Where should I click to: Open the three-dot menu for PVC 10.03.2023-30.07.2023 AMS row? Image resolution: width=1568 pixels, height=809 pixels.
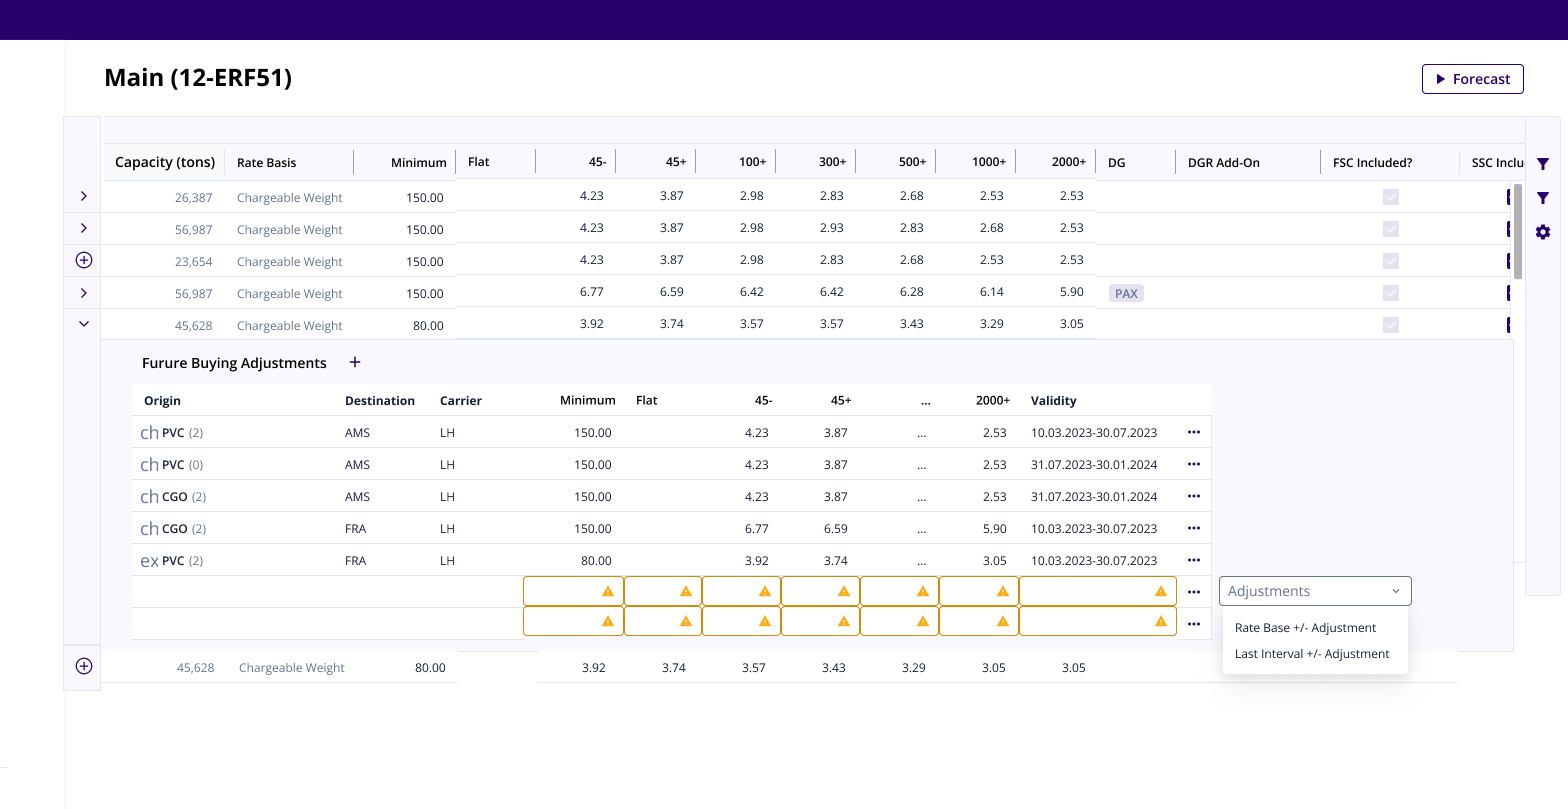pos(1193,432)
